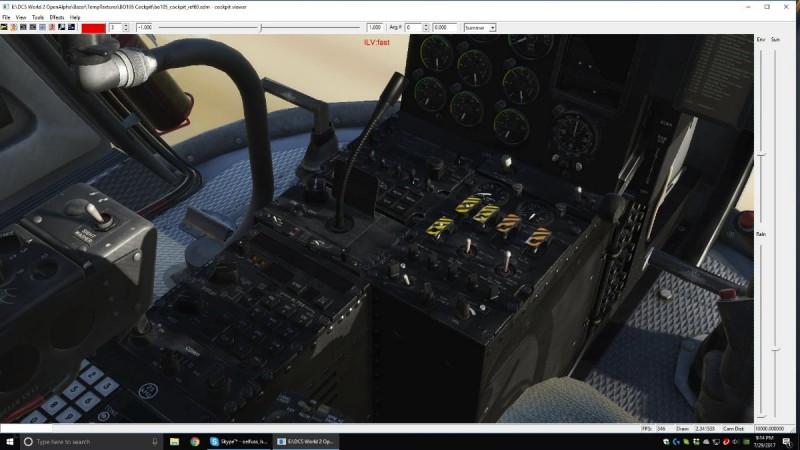Screen dimensions: 800x450
Task: Click the FPS value 346
Action: coord(661,429)
